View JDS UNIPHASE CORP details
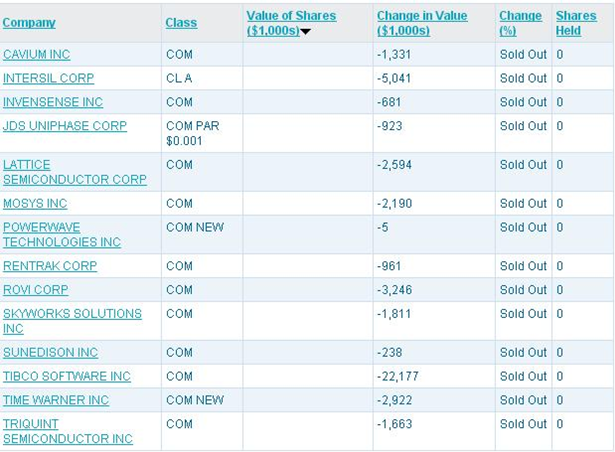615x452 pixels. [x=65, y=126]
